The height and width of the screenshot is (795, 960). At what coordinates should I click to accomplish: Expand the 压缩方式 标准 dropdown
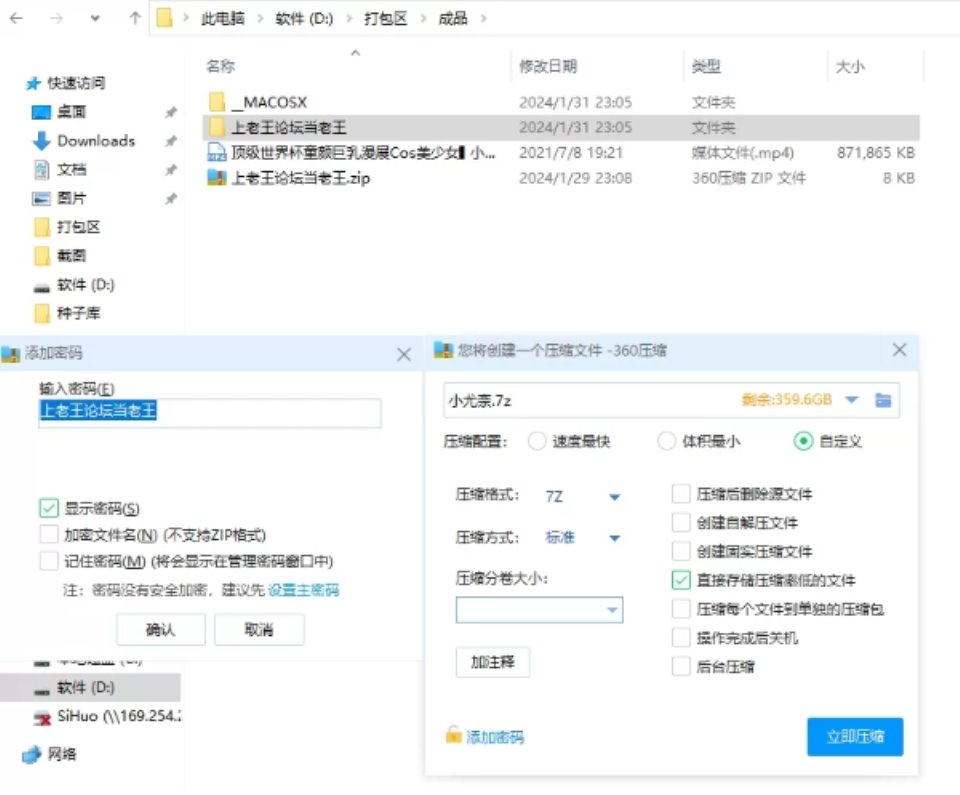point(614,538)
